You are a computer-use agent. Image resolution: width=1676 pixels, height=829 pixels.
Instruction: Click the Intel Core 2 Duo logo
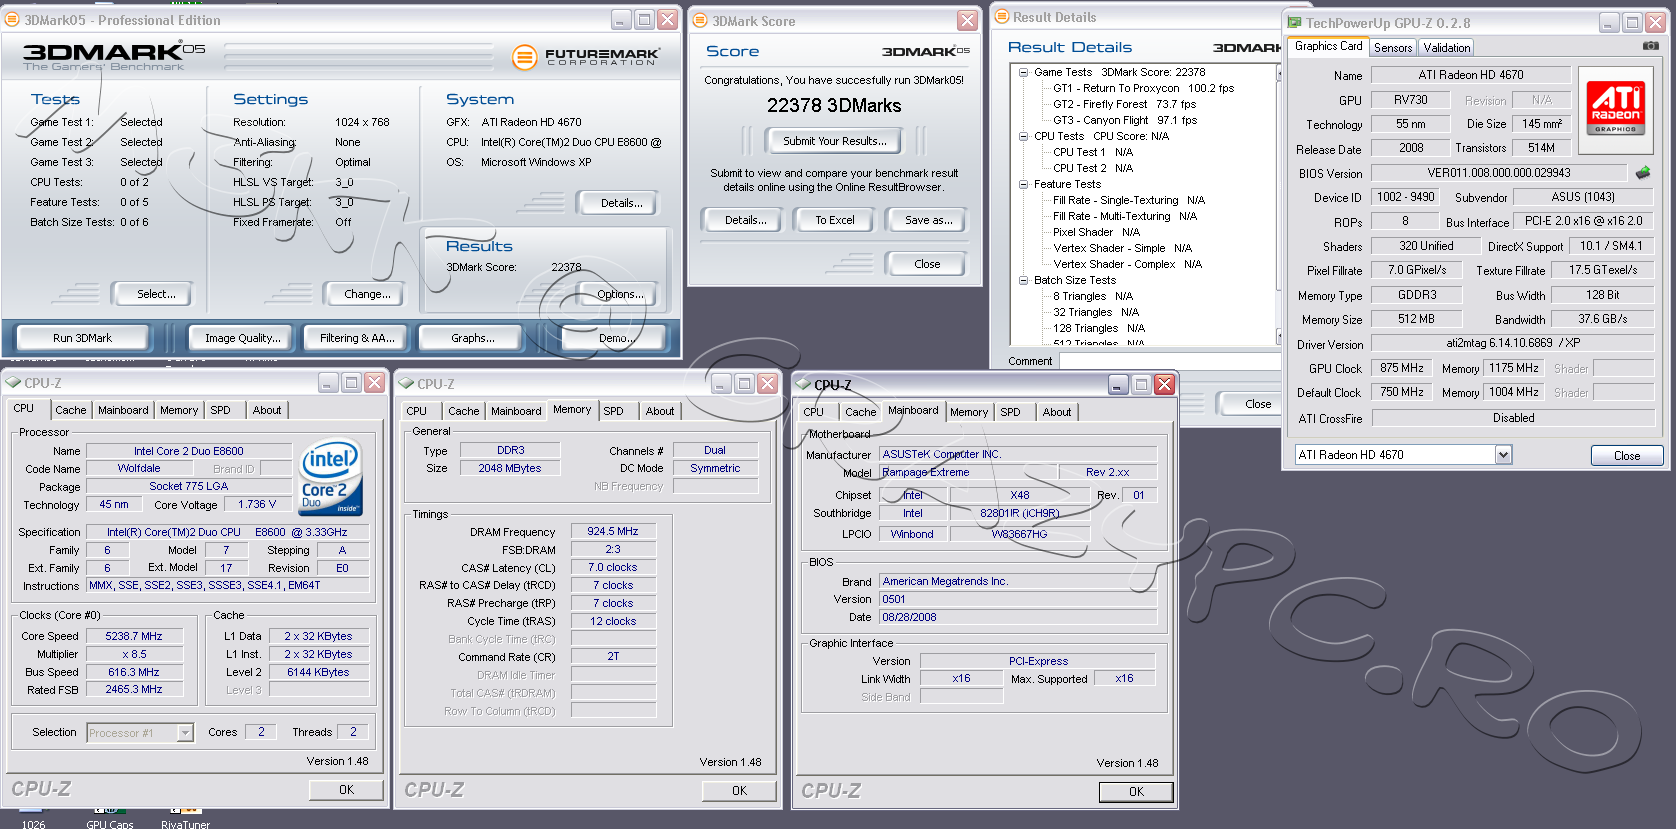pyautogui.click(x=331, y=476)
